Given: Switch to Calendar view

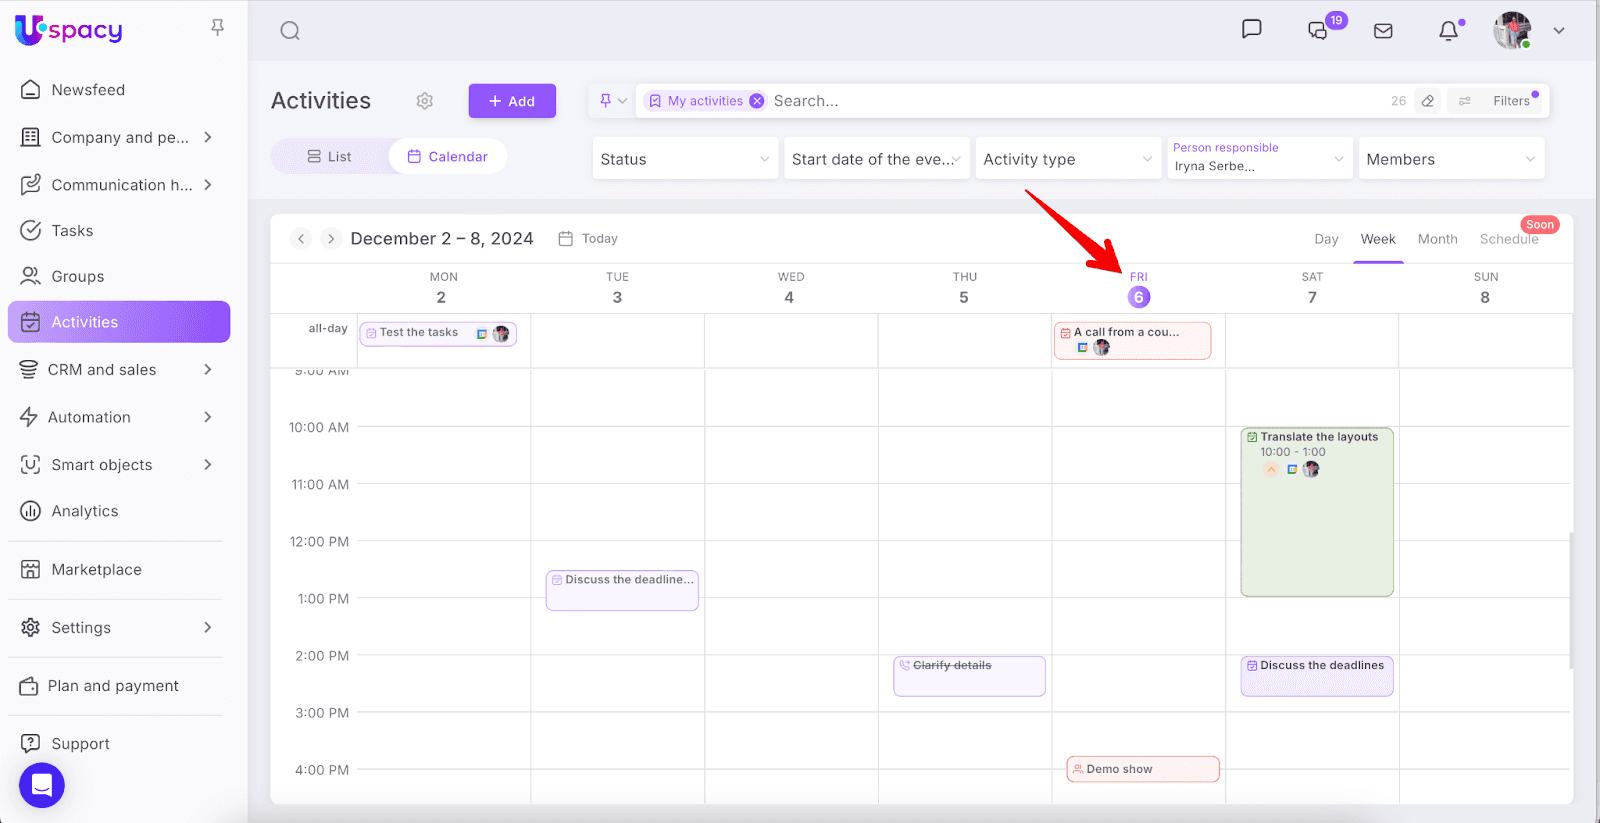Looking at the screenshot, I should [x=448, y=157].
